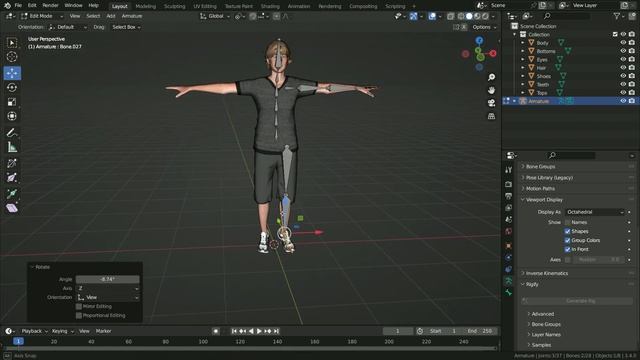Open the Armature menu in viewport header

(132, 16)
